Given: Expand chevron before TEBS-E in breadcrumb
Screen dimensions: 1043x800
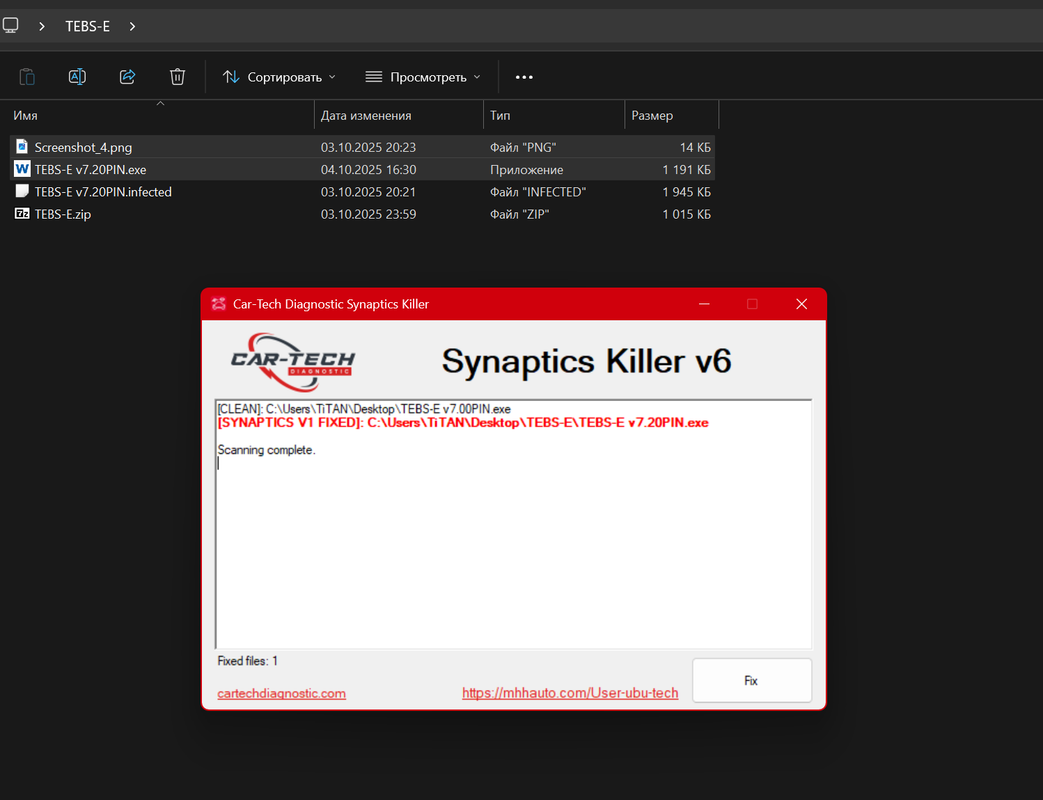Looking at the screenshot, I should (x=42, y=26).
